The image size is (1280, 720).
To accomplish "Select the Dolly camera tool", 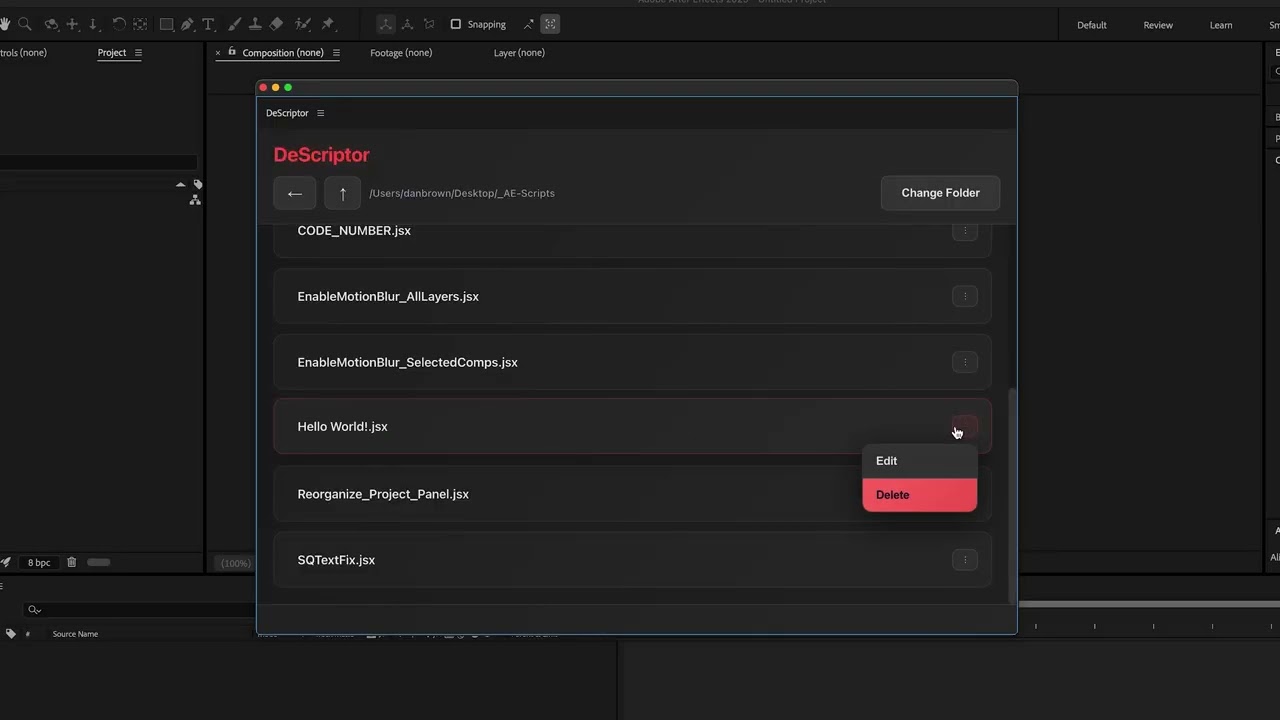I will coord(93,24).
